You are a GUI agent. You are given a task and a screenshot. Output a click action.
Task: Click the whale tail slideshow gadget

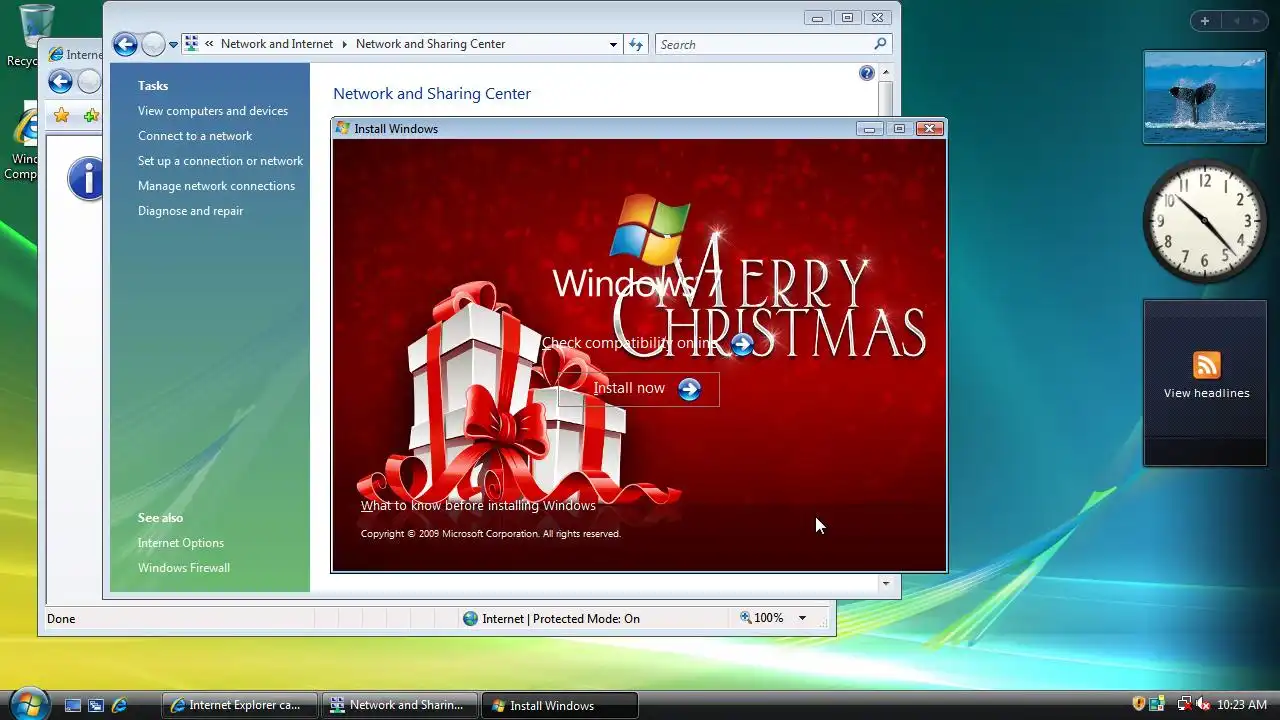[x=1205, y=97]
